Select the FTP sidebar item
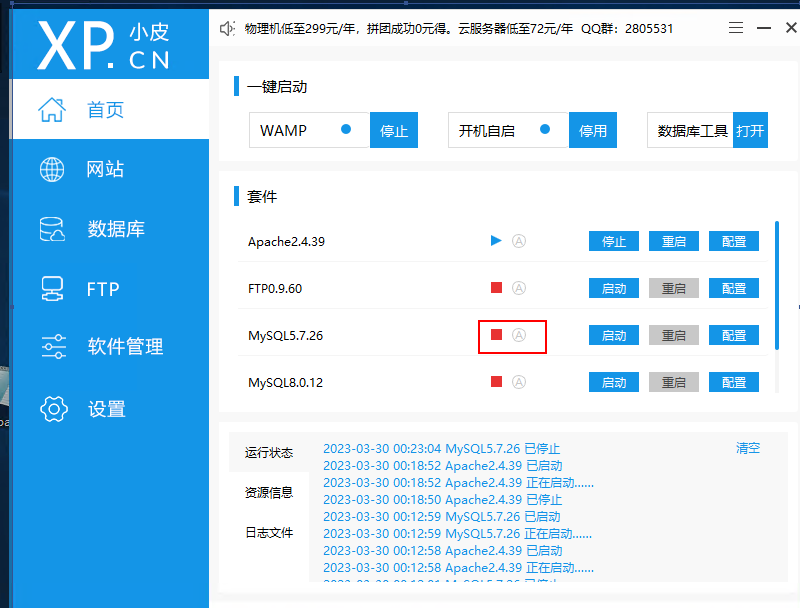800x608 pixels. pyautogui.click(x=110, y=289)
